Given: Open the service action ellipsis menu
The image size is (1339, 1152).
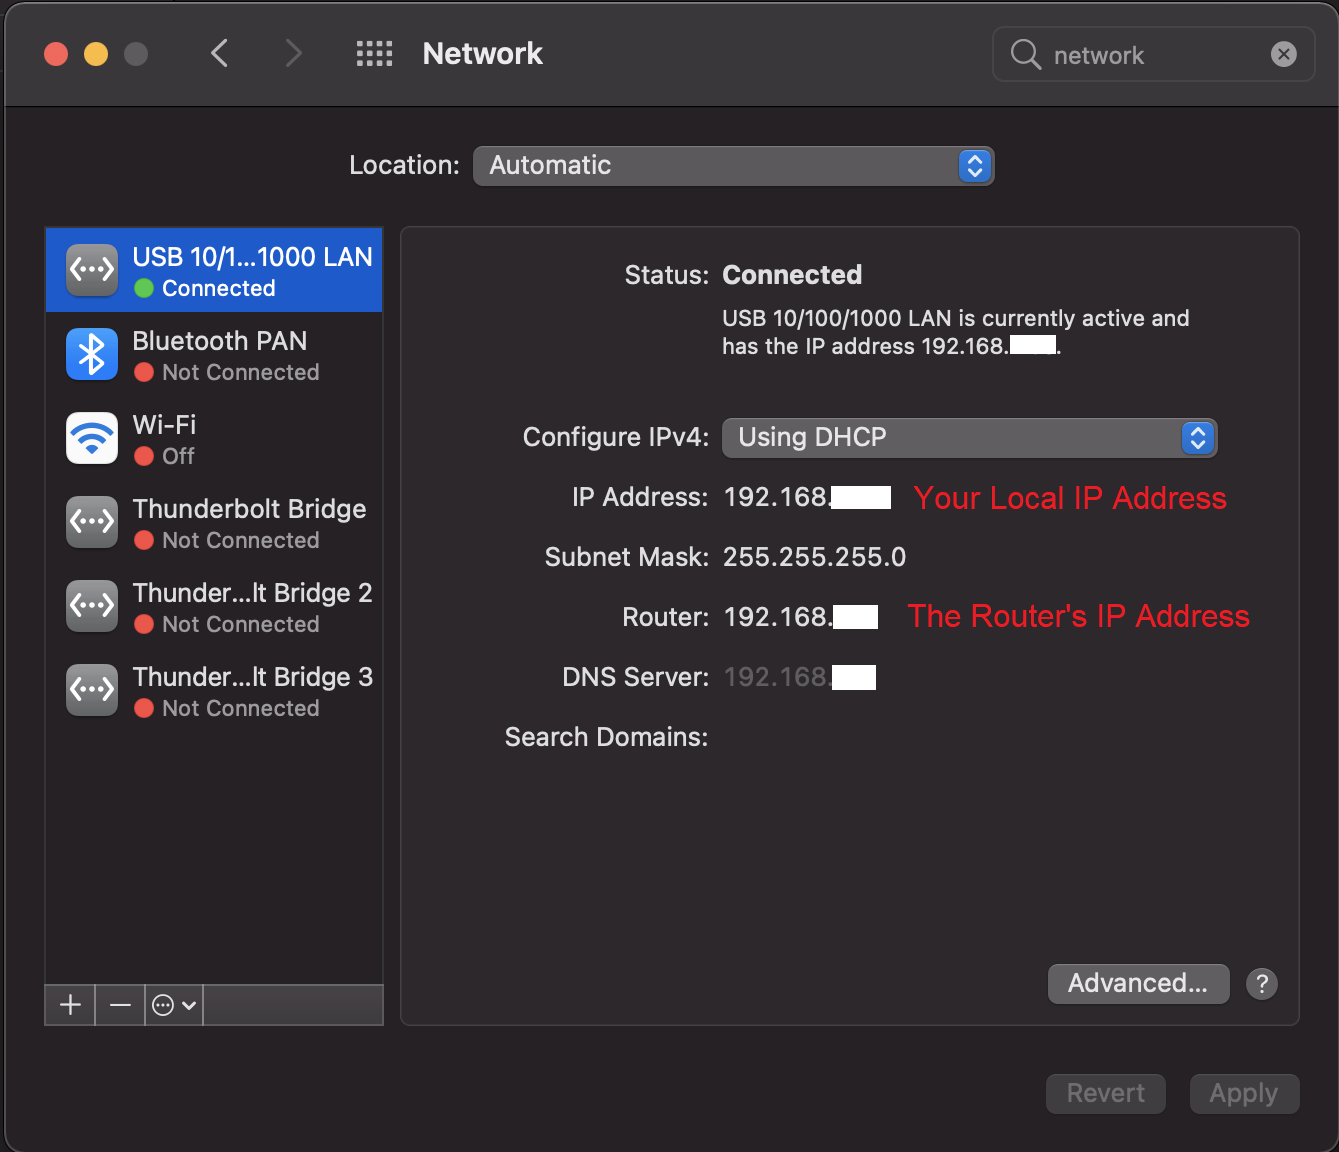Looking at the screenshot, I should click(x=174, y=1005).
